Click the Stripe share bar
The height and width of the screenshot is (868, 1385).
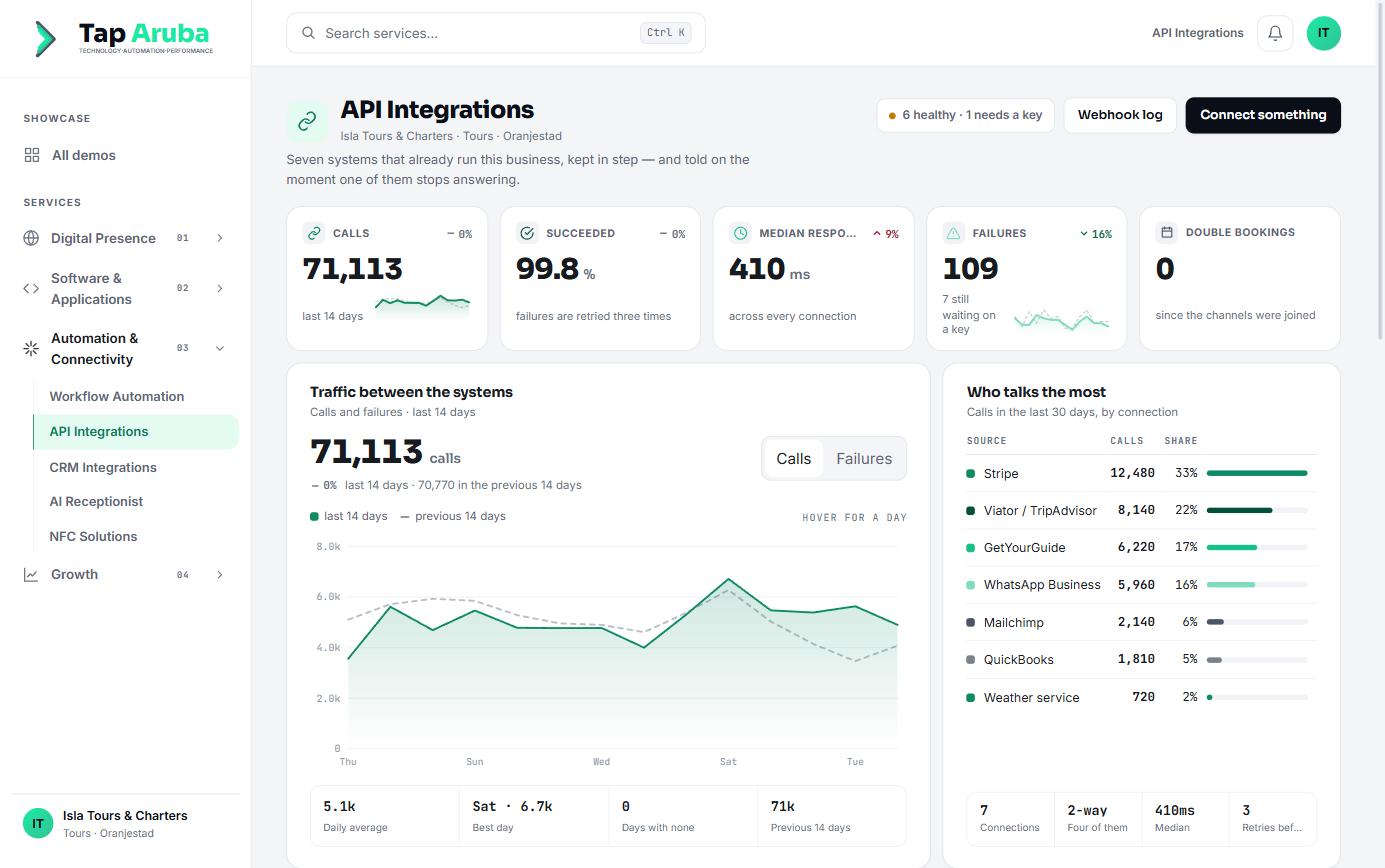pyautogui.click(x=1257, y=473)
